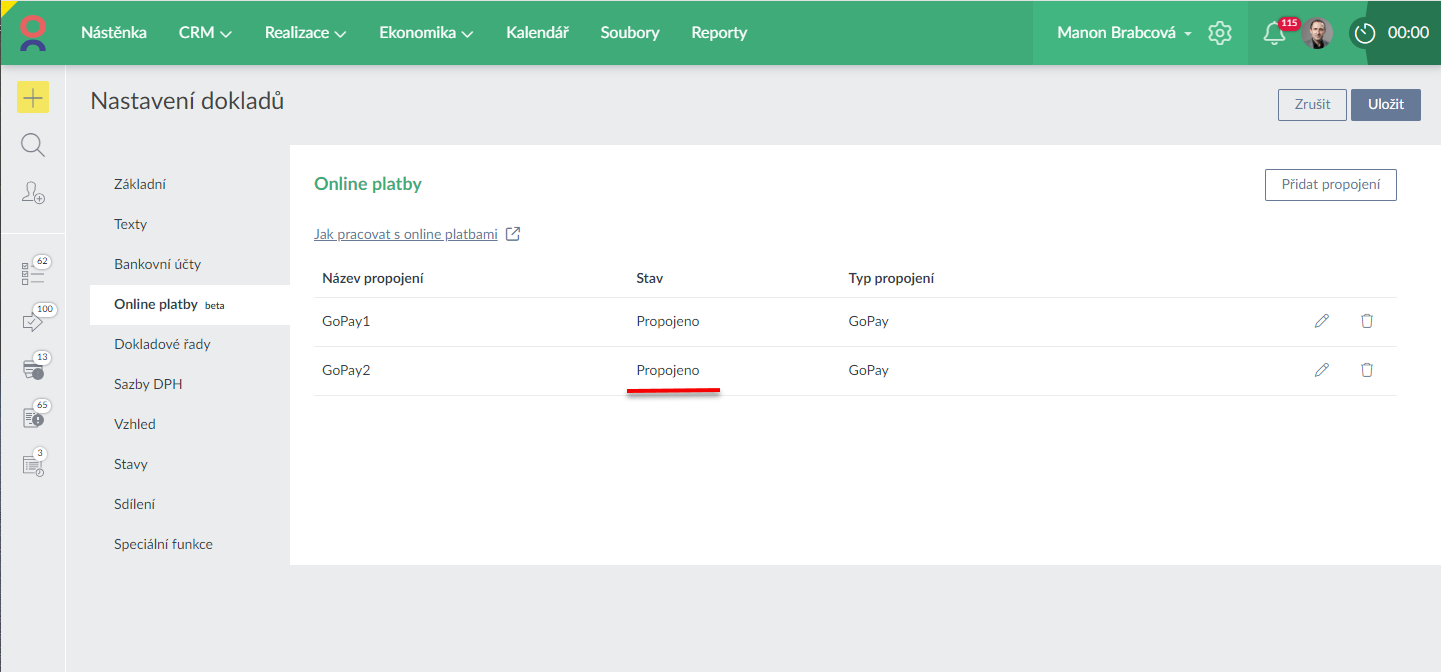Click the timer stopwatch icon showing 00:00
Image resolution: width=1441 pixels, height=672 pixels.
pyautogui.click(x=1365, y=33)
